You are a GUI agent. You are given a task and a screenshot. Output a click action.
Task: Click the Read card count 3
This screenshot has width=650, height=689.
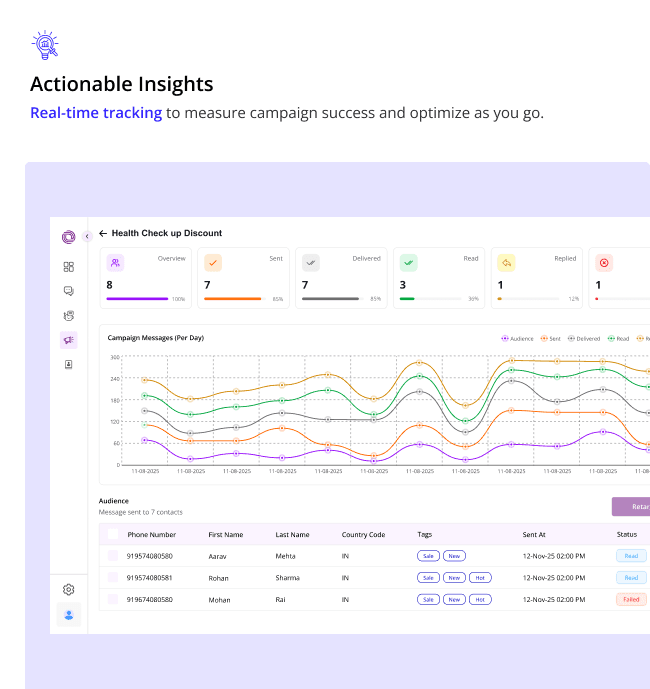(403, 285)
